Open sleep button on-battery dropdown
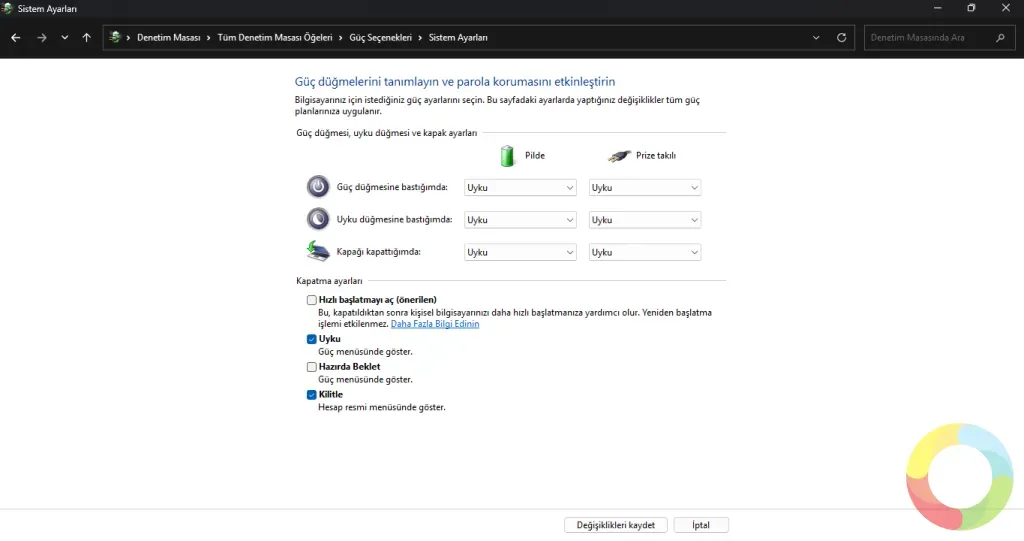 (x=520, y=220)
